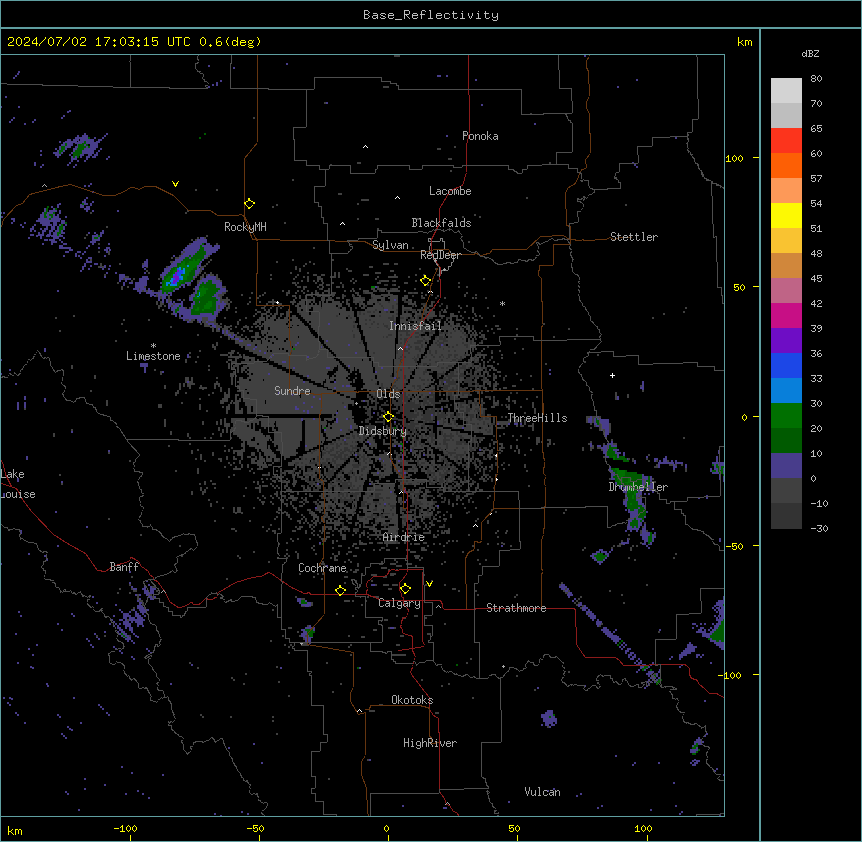Click the Banff label
The width and height of the screenshot is (862, 842).
pyautogui.click(x=124, y=567)
